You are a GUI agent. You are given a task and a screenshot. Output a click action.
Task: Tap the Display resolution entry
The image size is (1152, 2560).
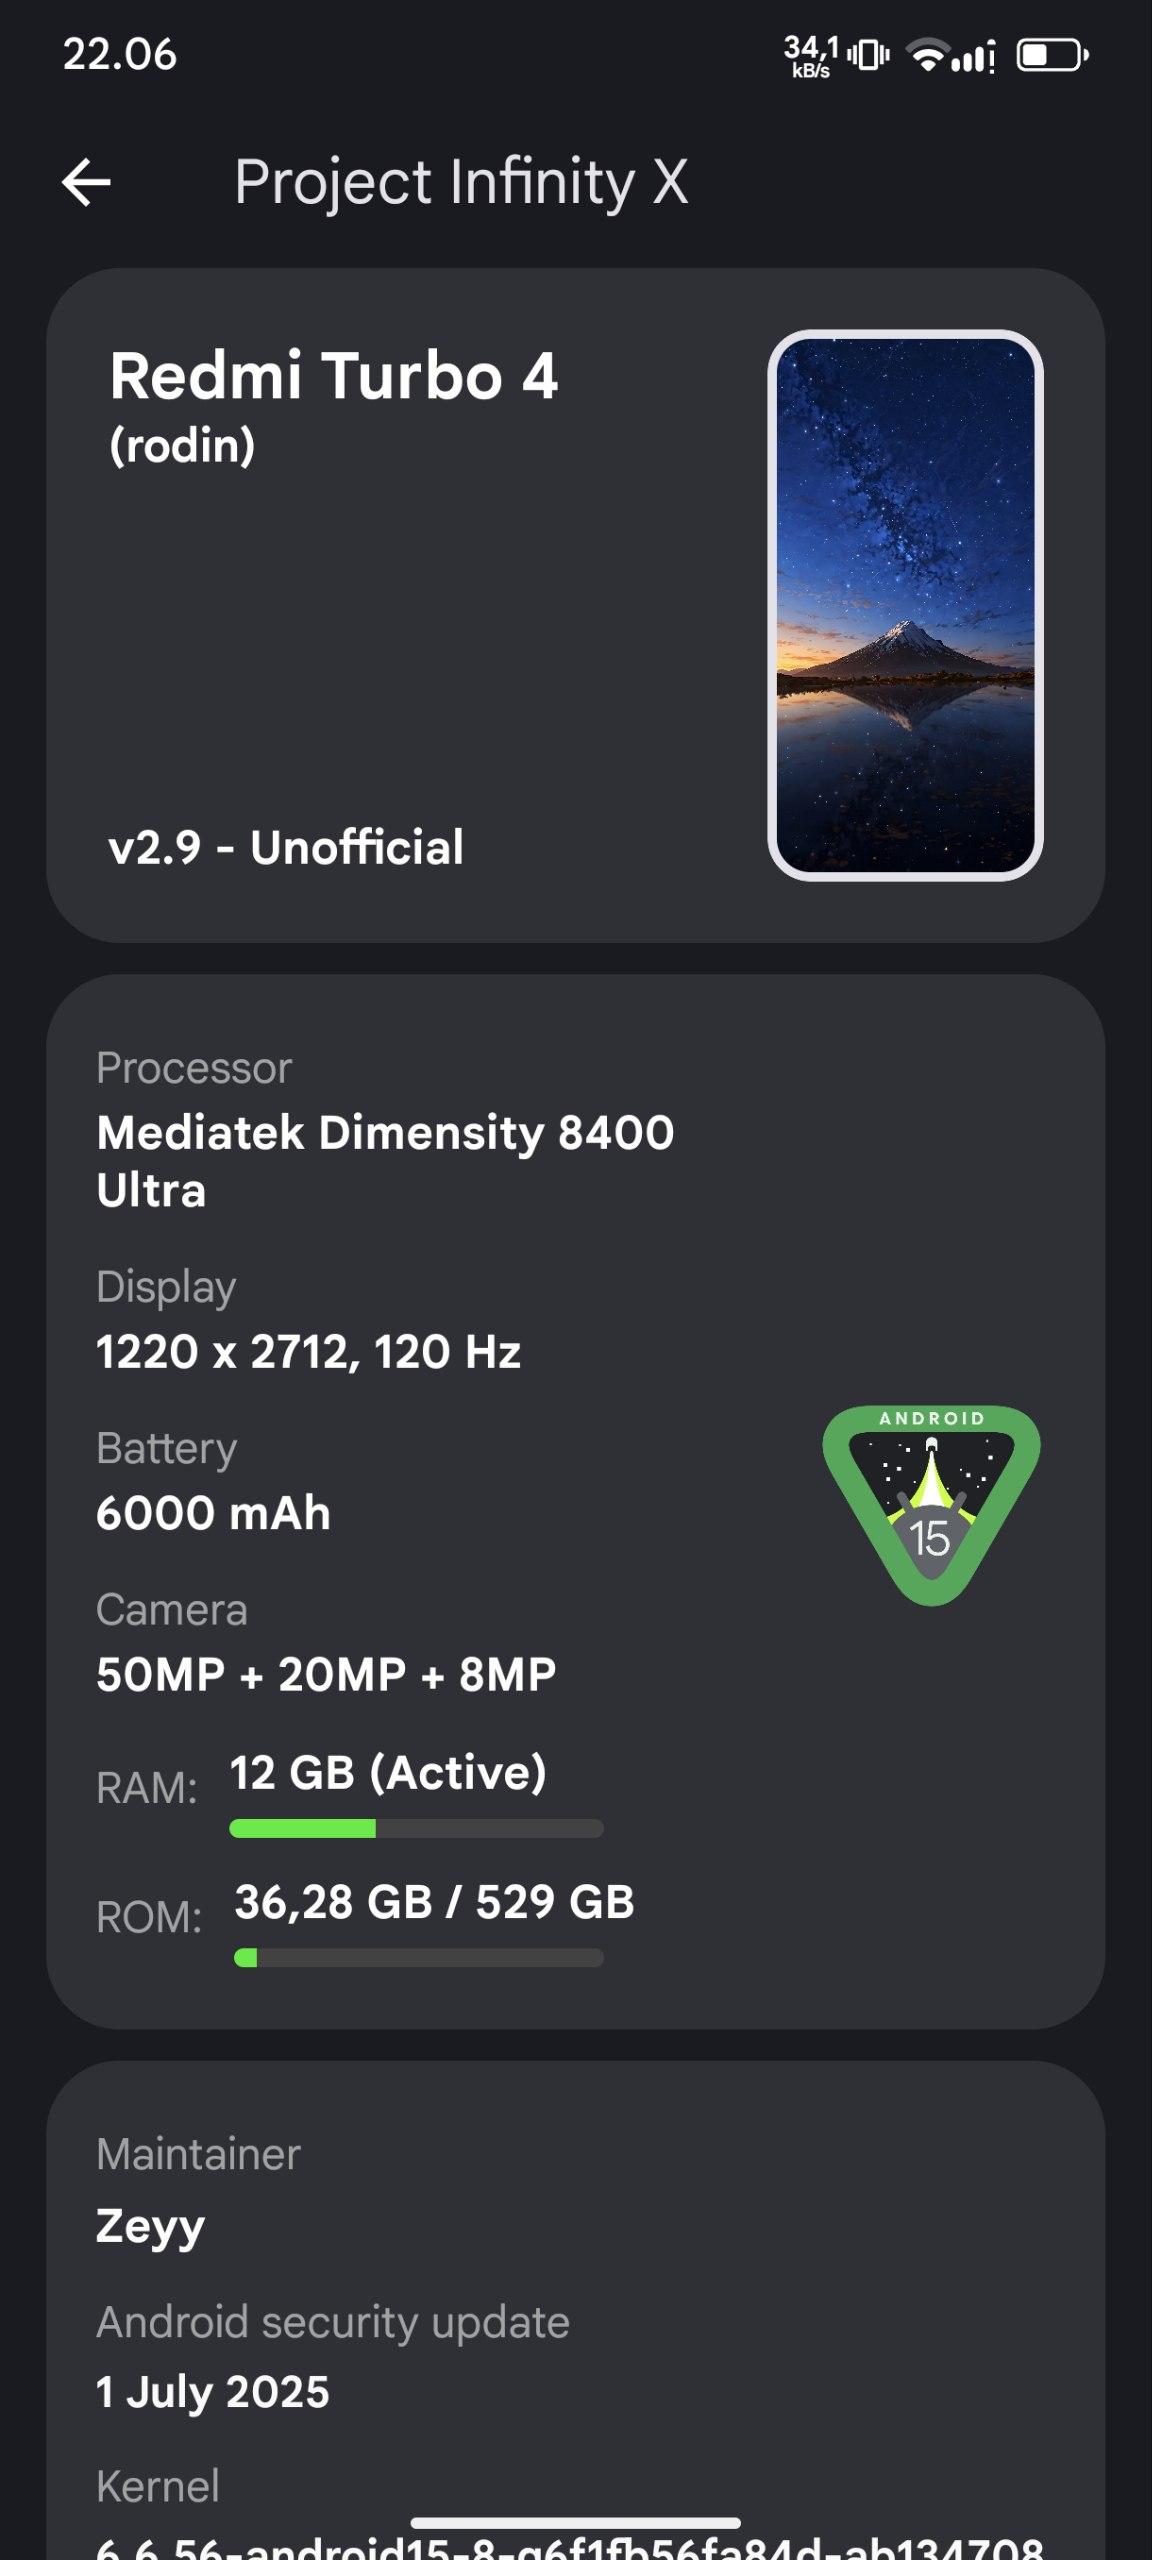pos(308,1351)
